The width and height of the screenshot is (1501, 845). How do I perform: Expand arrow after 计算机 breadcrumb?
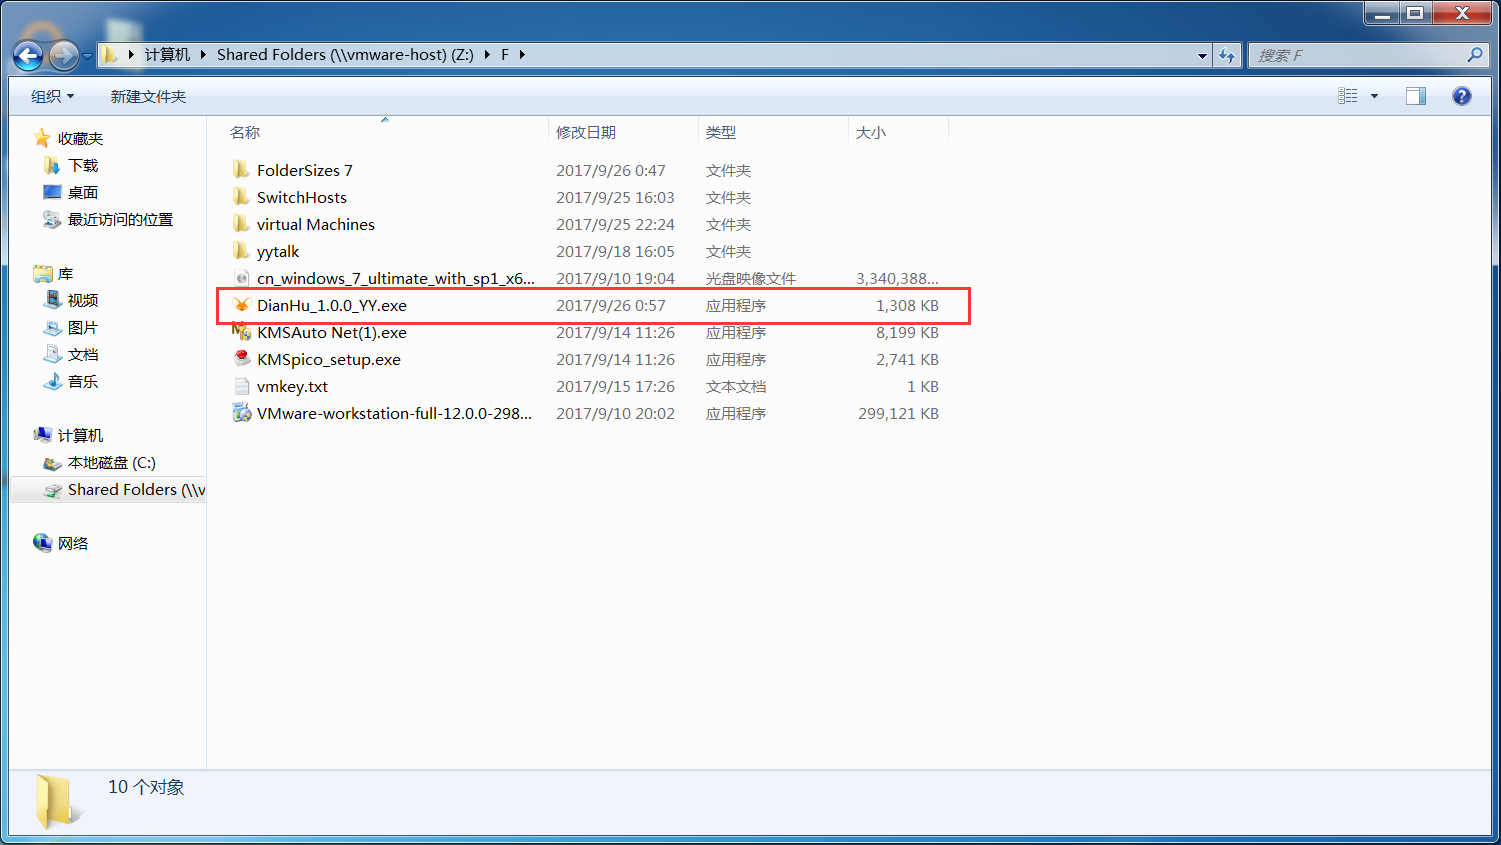(x=203, y=55)
